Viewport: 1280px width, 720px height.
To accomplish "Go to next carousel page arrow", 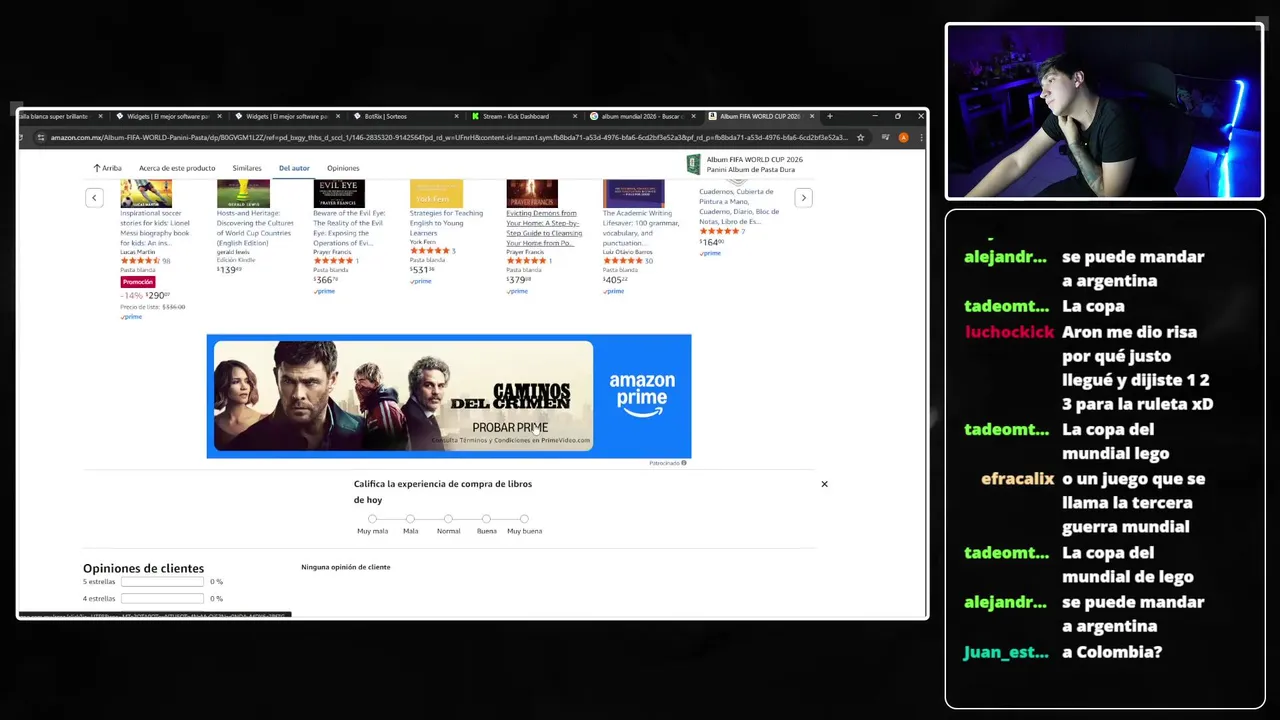I will [x=803, y=198].
